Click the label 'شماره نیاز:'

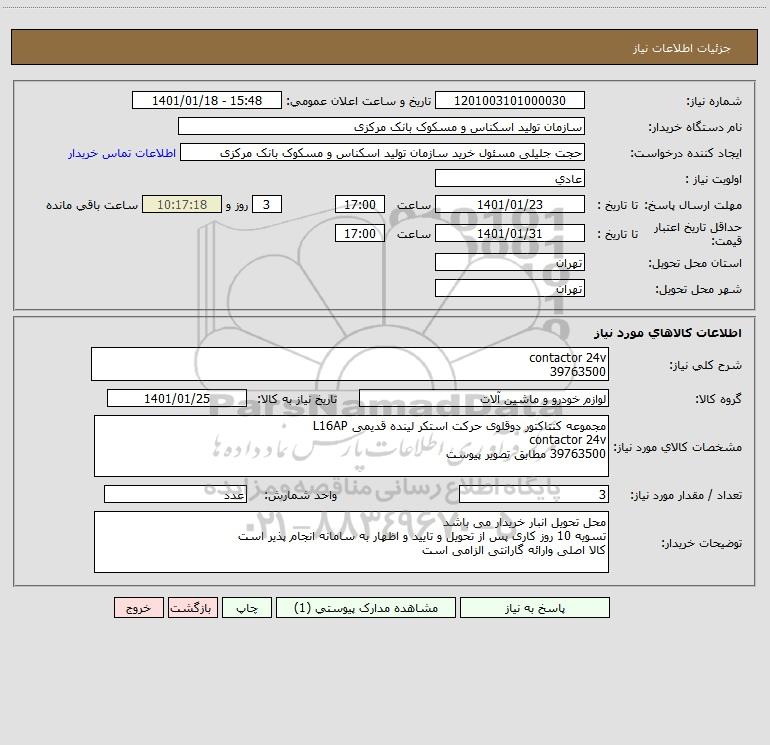pyautogui.click(x=714, y=101)
